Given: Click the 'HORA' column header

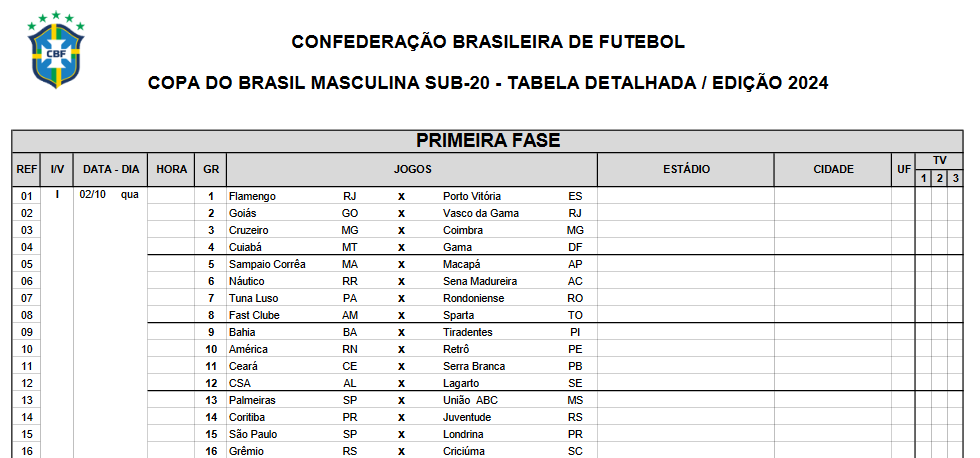Looking at the screenshot, I should [x=172, y=169].
